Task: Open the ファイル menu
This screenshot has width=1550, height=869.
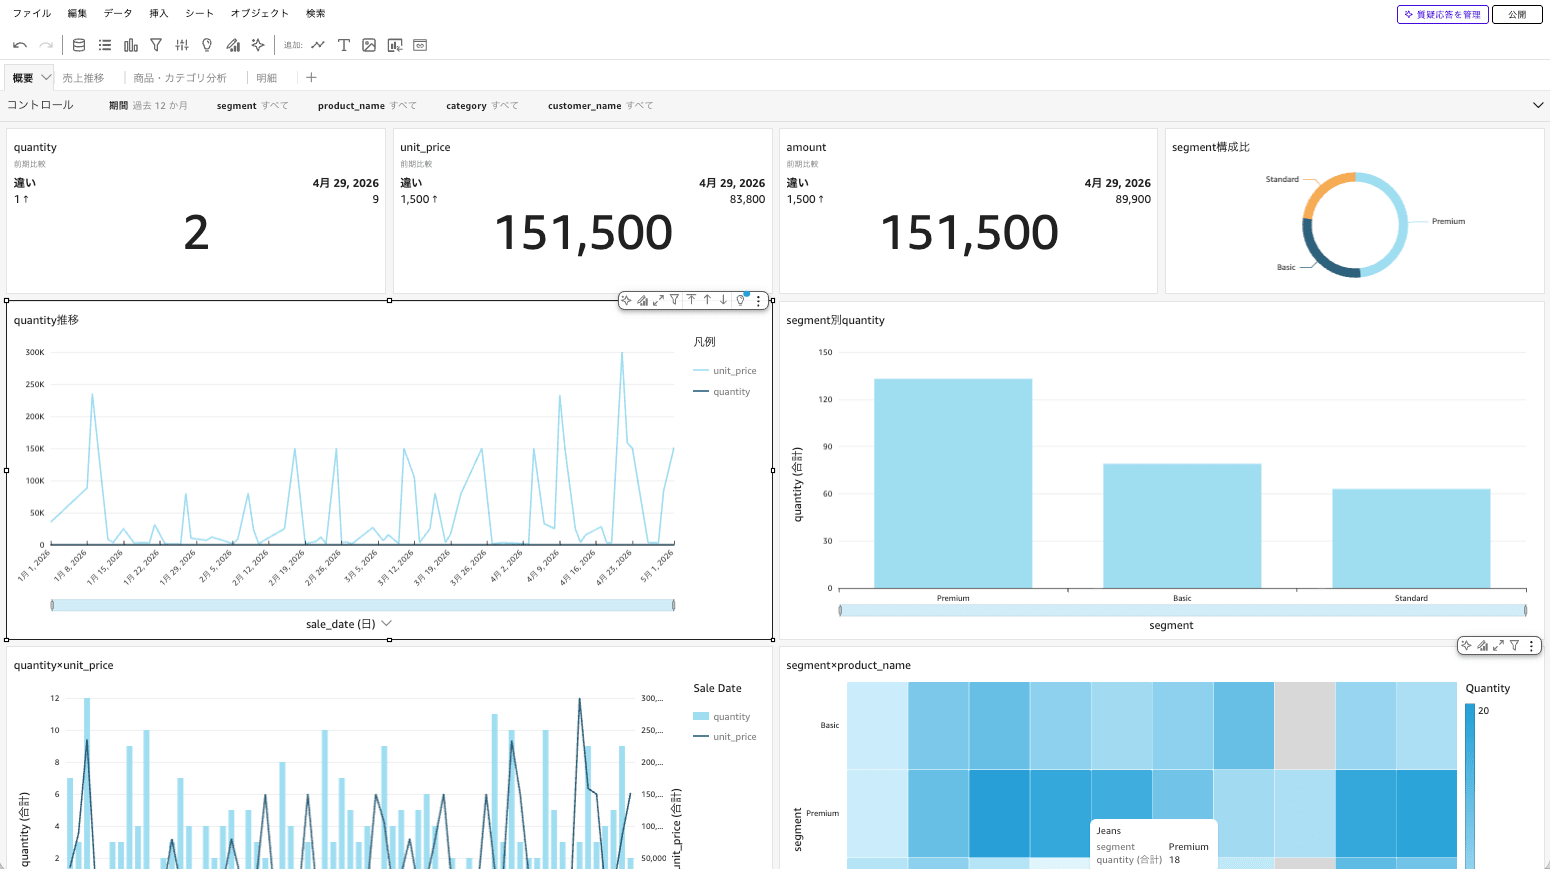Action: 32,13
